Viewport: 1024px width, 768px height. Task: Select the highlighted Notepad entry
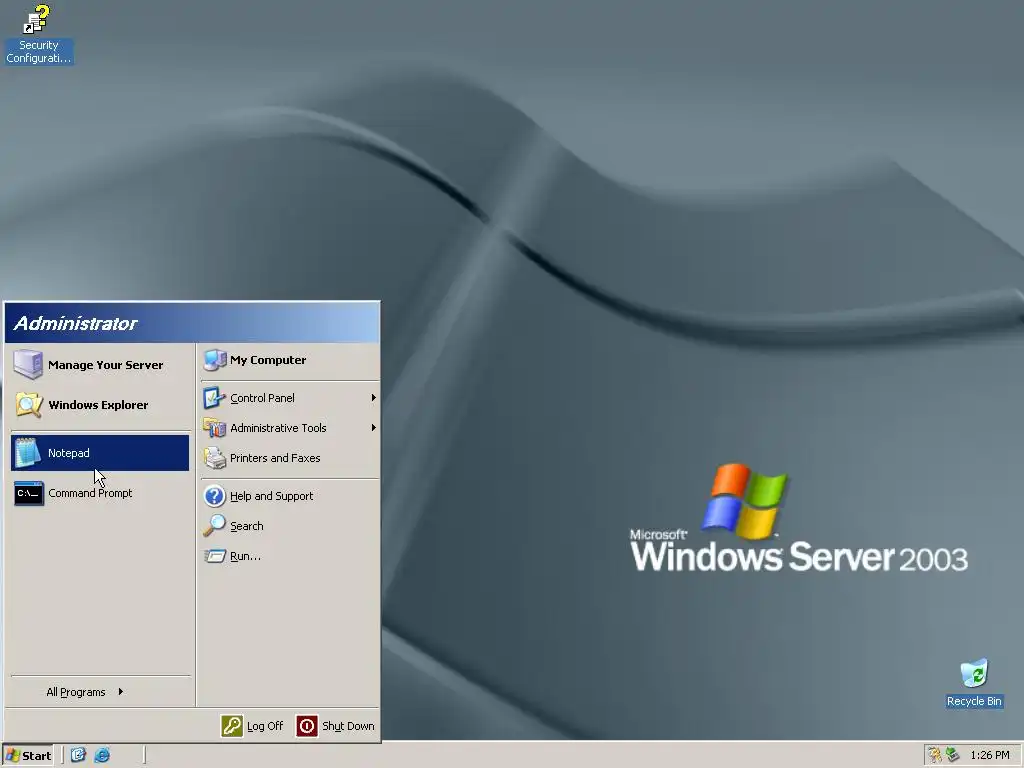point(100,453)
